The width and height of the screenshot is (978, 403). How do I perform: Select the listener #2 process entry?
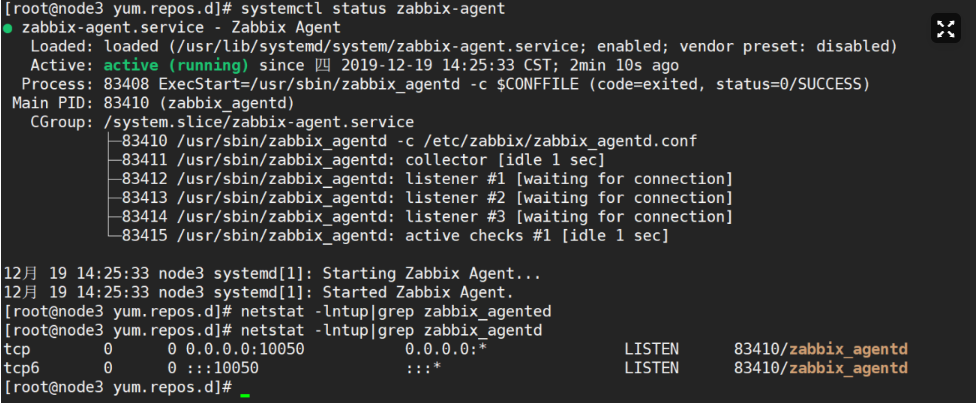[427, 198]
